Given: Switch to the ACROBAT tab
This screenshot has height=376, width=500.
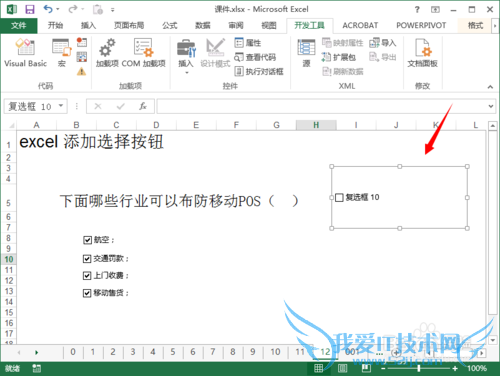Looking at the screenshot, I should pyautogui.click(x=360, y=25).
